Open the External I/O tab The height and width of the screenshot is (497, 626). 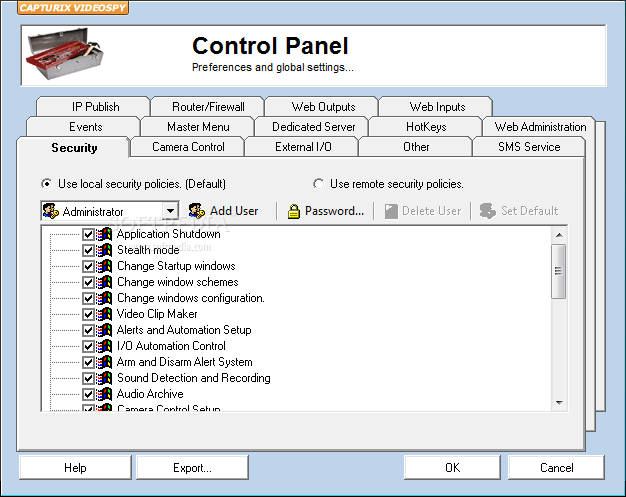pyautogui.click(x=303, y=147)
